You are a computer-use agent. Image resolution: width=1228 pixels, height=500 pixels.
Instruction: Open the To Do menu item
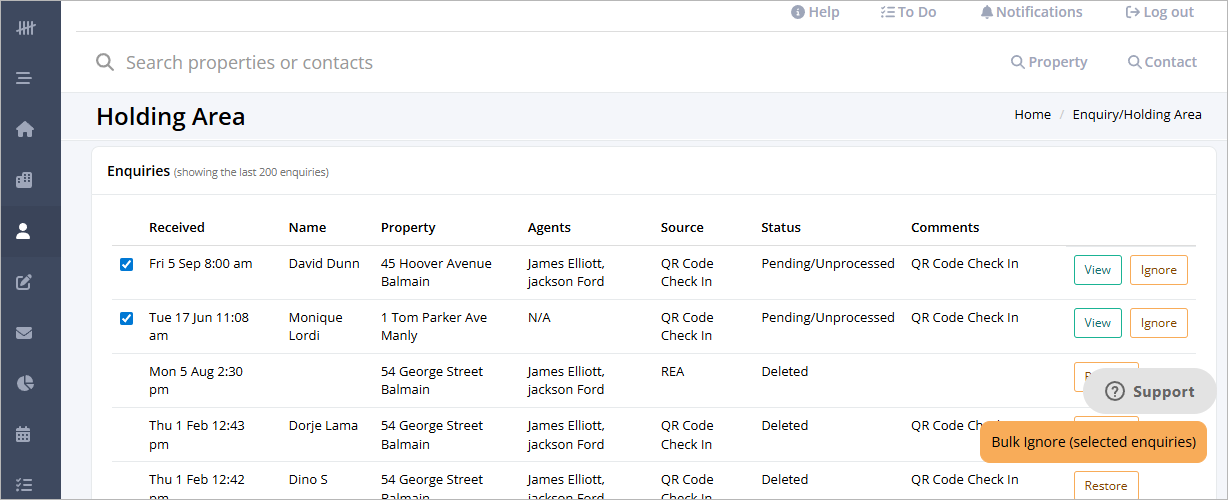908,12
